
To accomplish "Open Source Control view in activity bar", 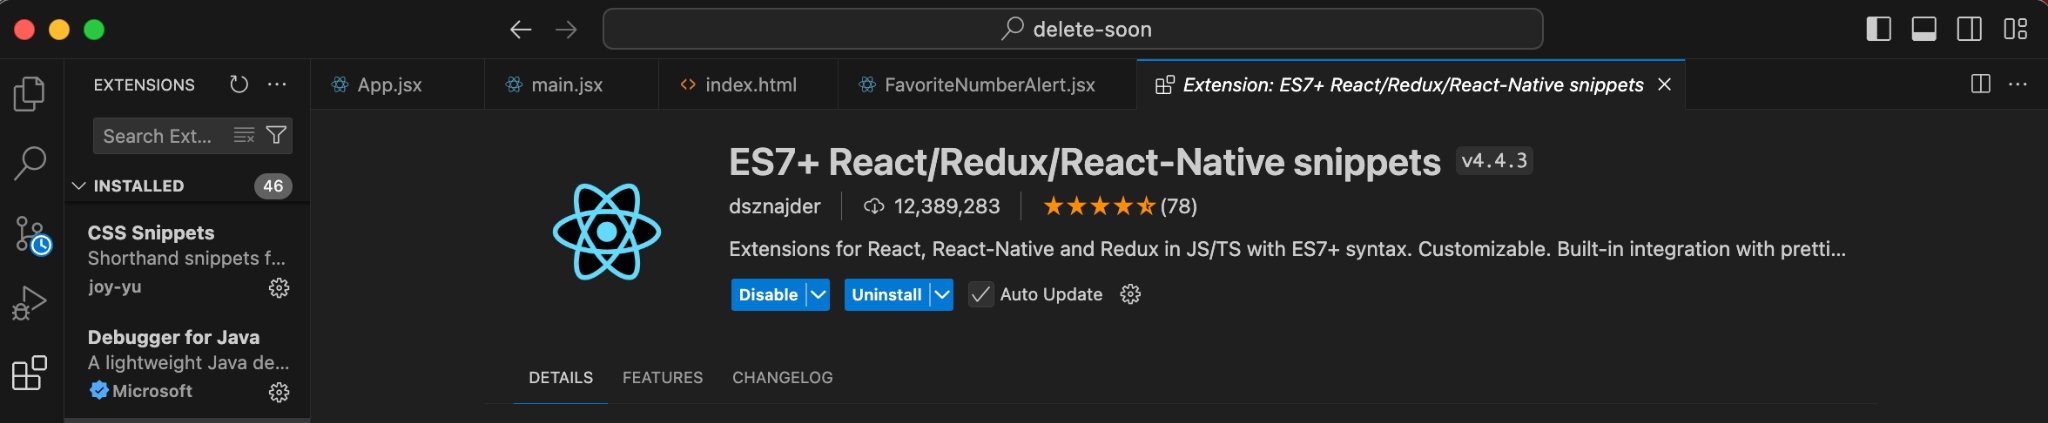I will [31, 235].
